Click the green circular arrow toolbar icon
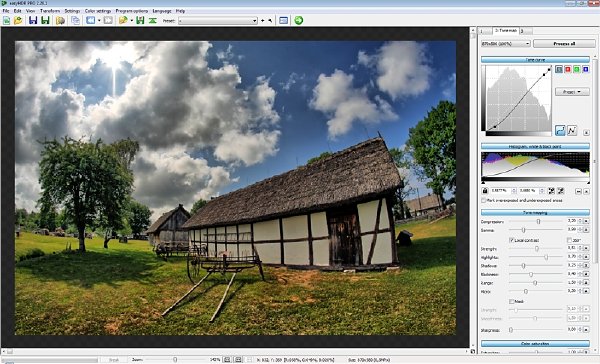 (x=298, y=20)
